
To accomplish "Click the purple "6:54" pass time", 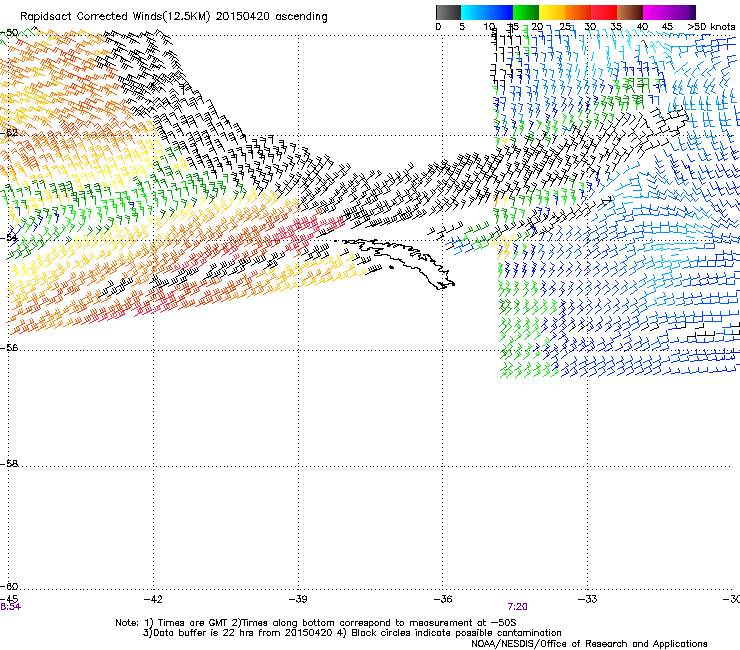I will [10, 607].
